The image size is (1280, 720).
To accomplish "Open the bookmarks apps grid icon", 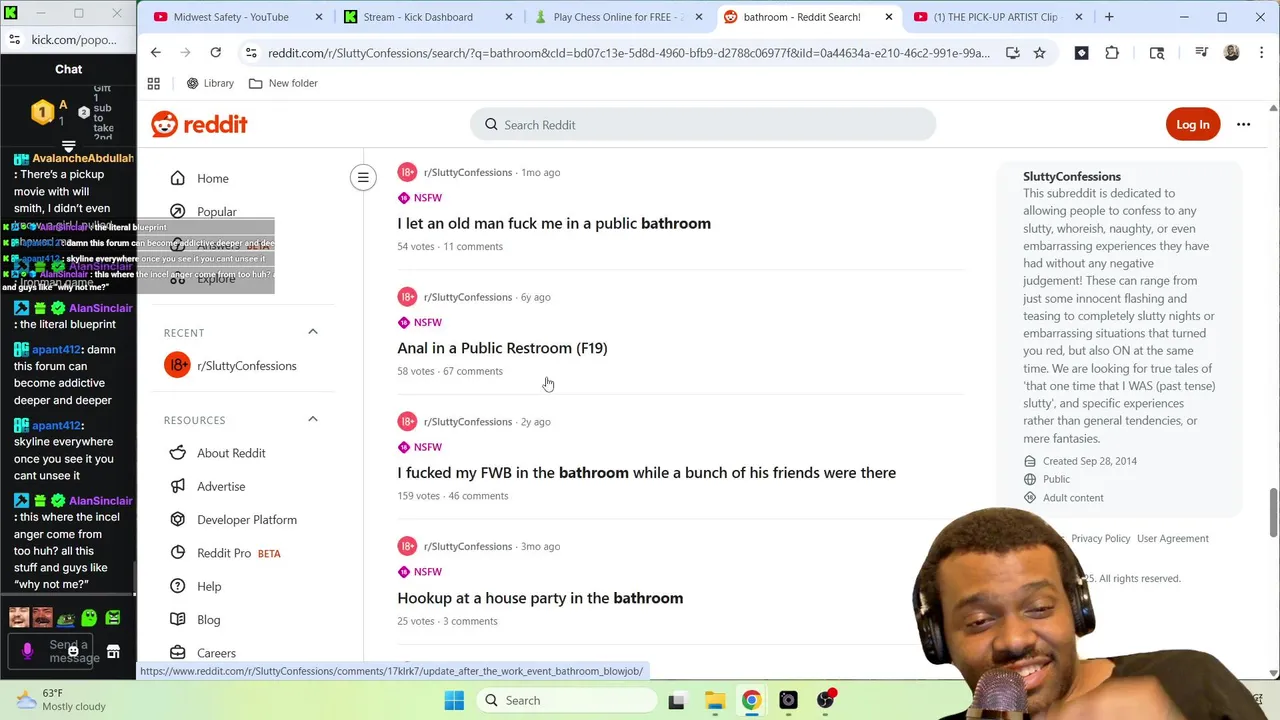I will [154, 83].
